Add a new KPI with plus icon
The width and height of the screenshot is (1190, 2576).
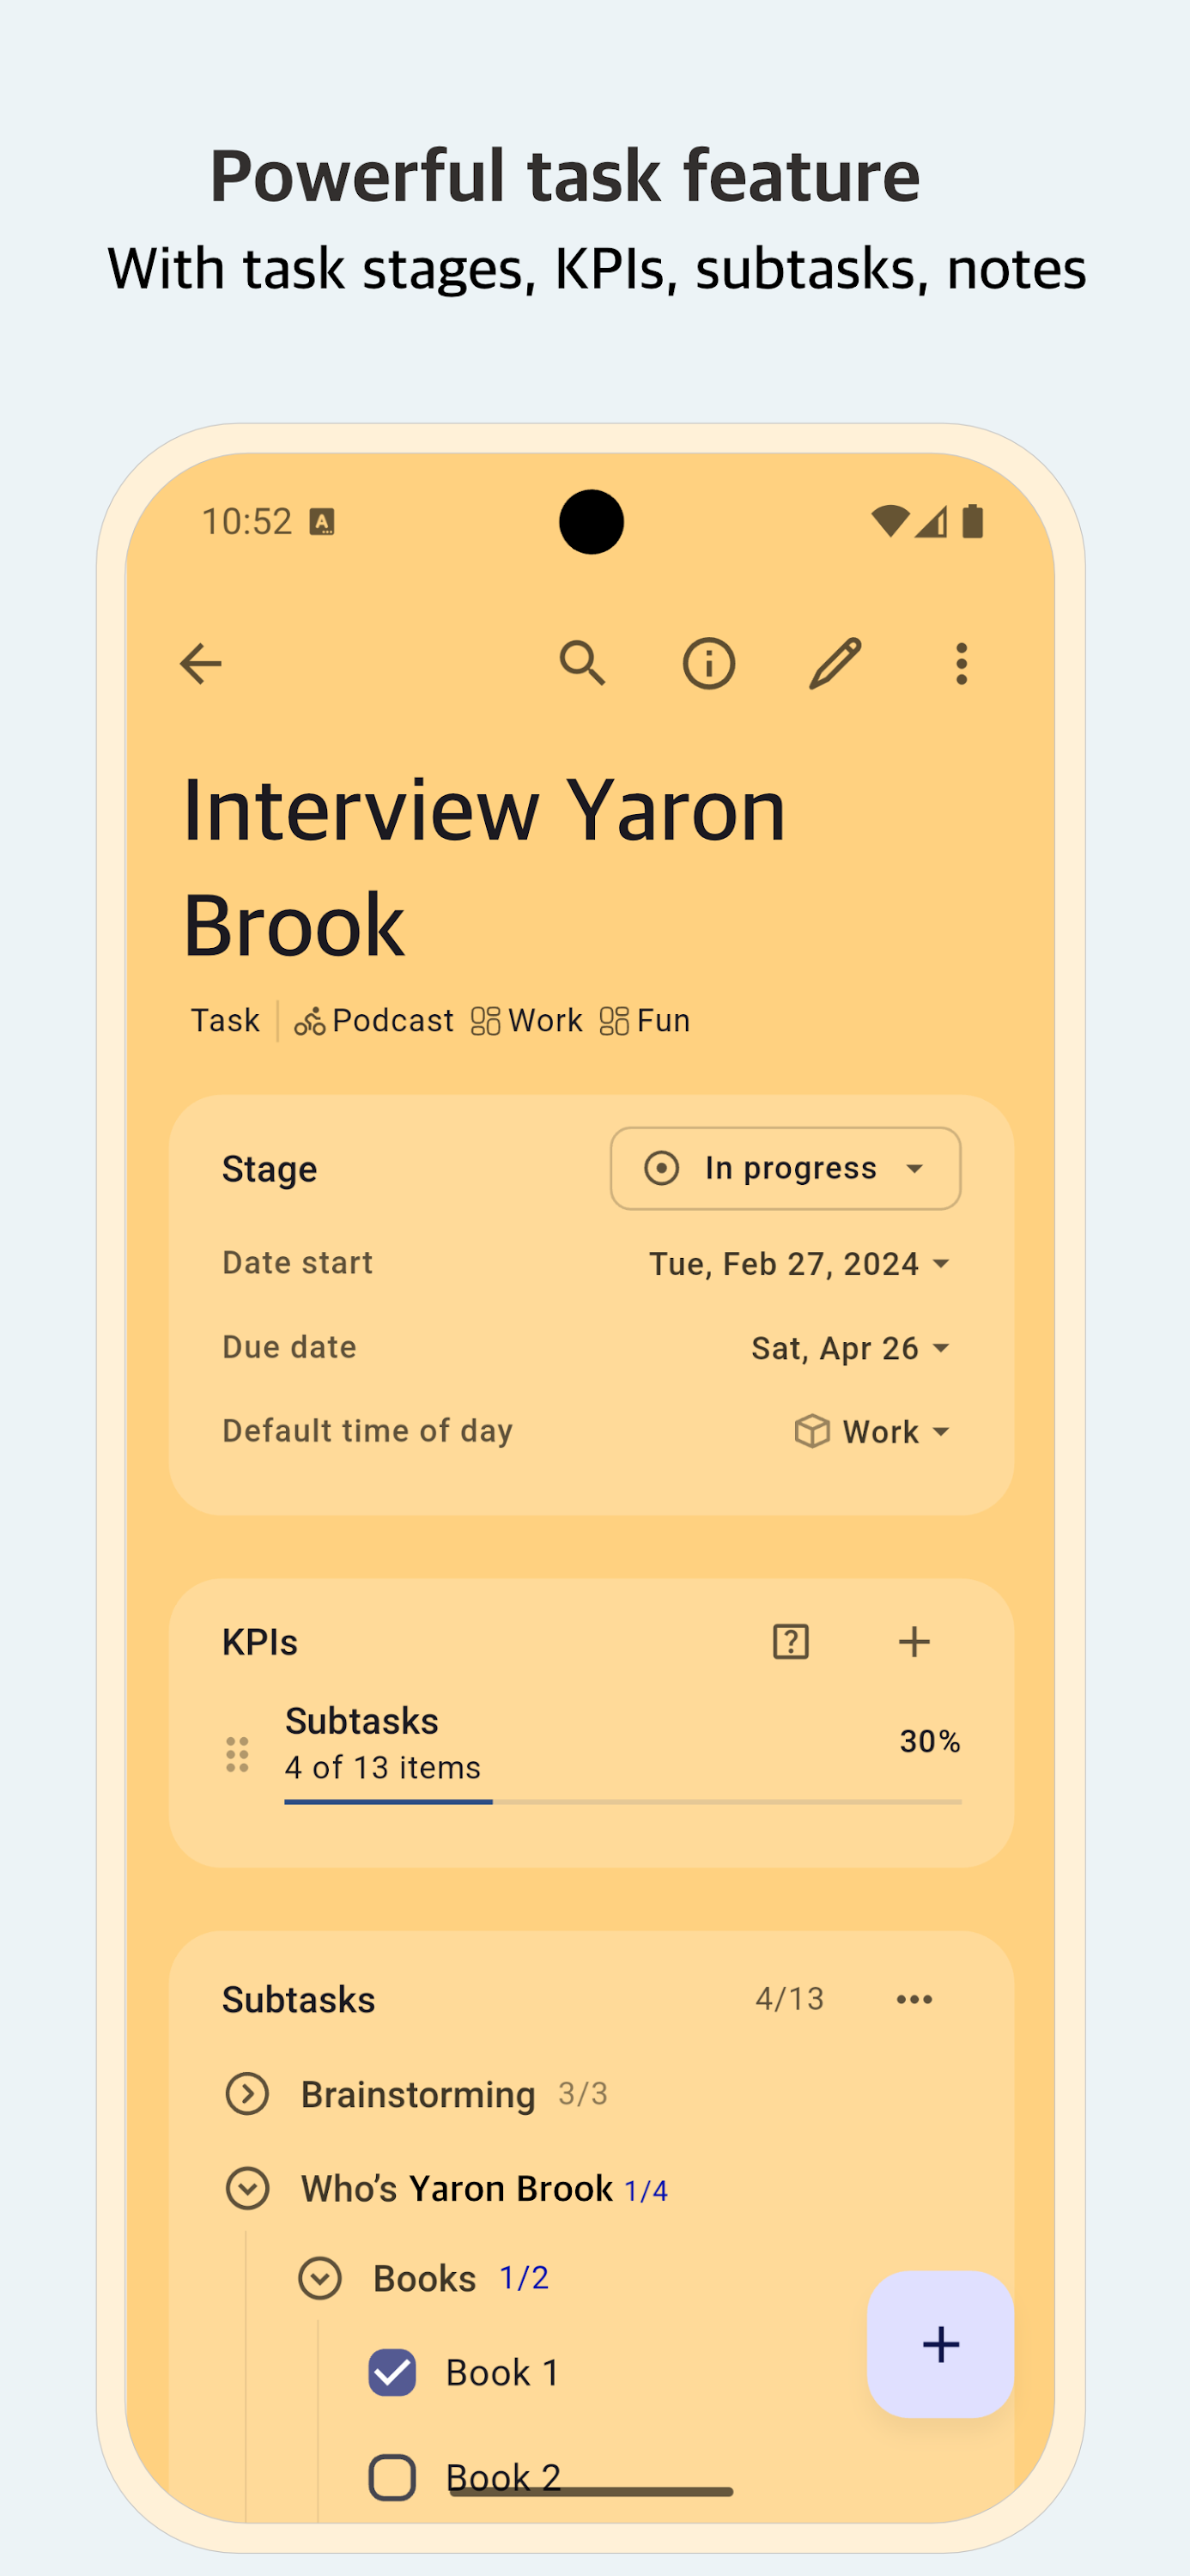(x=914, y=1642)
